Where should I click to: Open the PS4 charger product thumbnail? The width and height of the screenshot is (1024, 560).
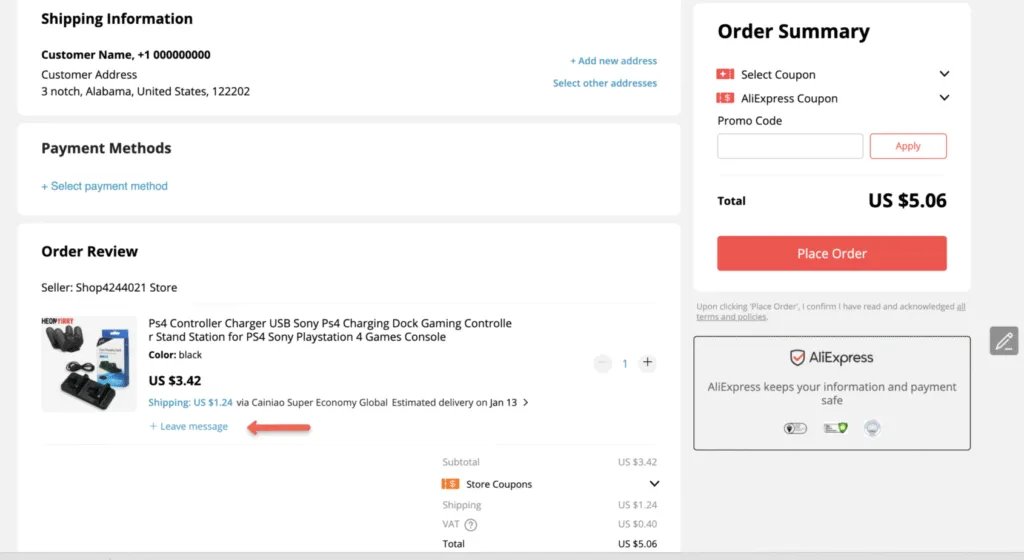pyautogui.click(x=89, y=364)
